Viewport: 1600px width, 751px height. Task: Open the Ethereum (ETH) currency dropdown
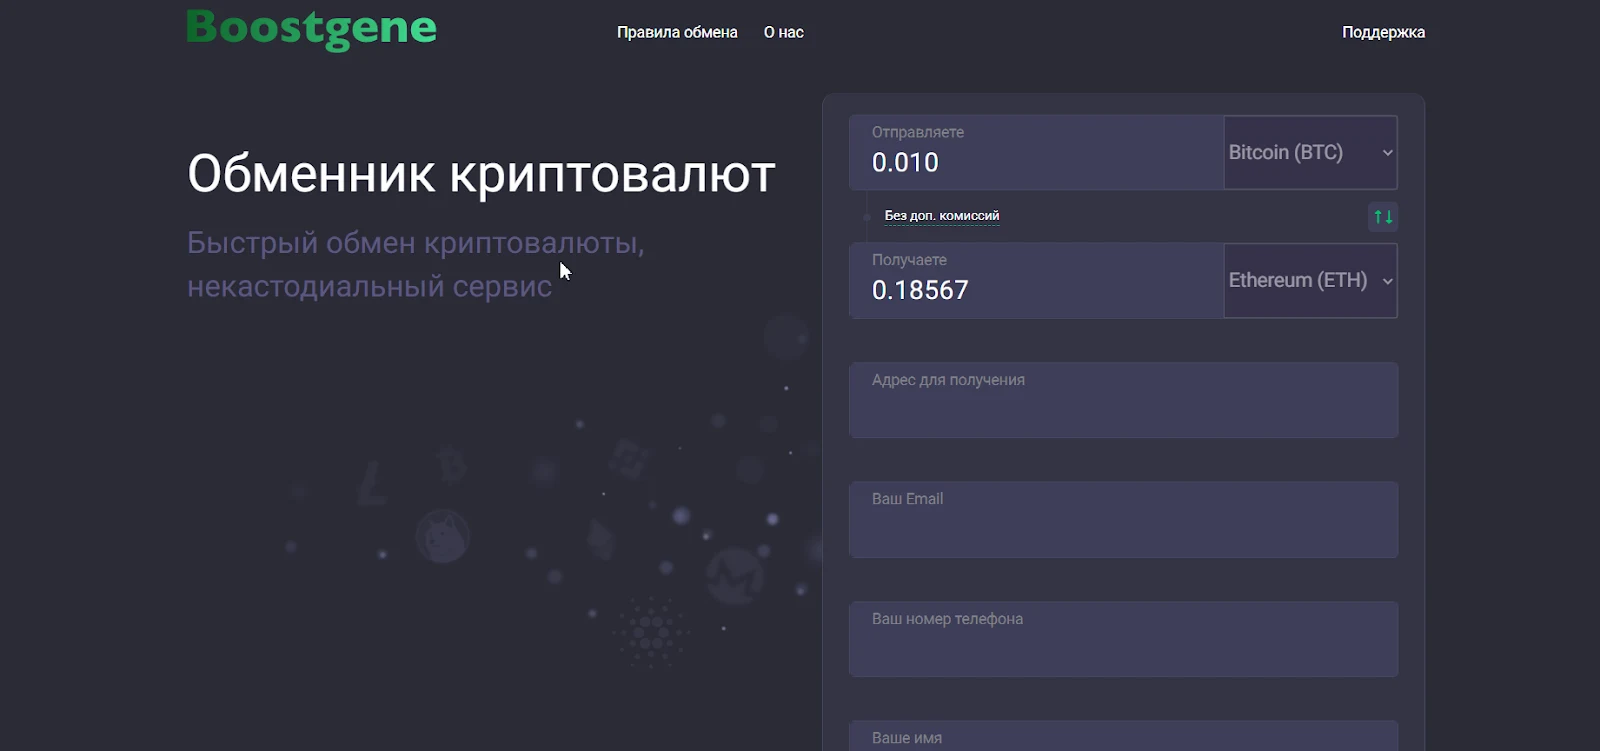pyautogui.click(x=1310, y=280)
